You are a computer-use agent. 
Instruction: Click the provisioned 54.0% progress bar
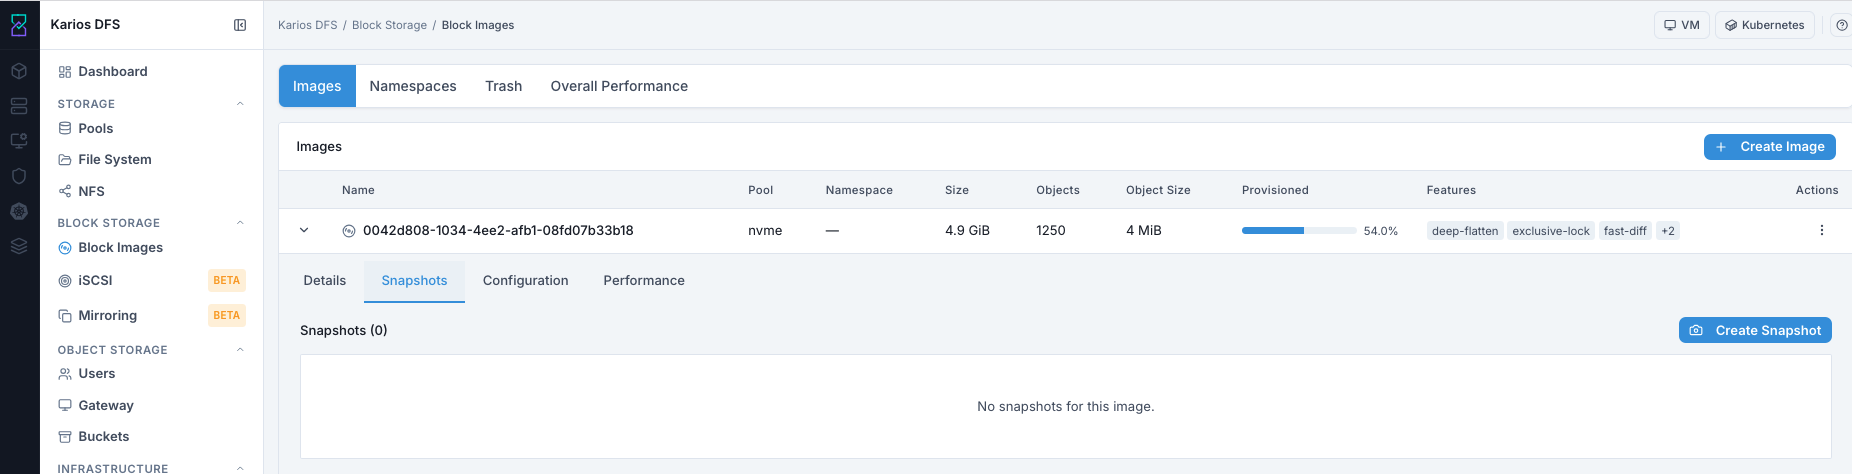tap(1299, 231)
